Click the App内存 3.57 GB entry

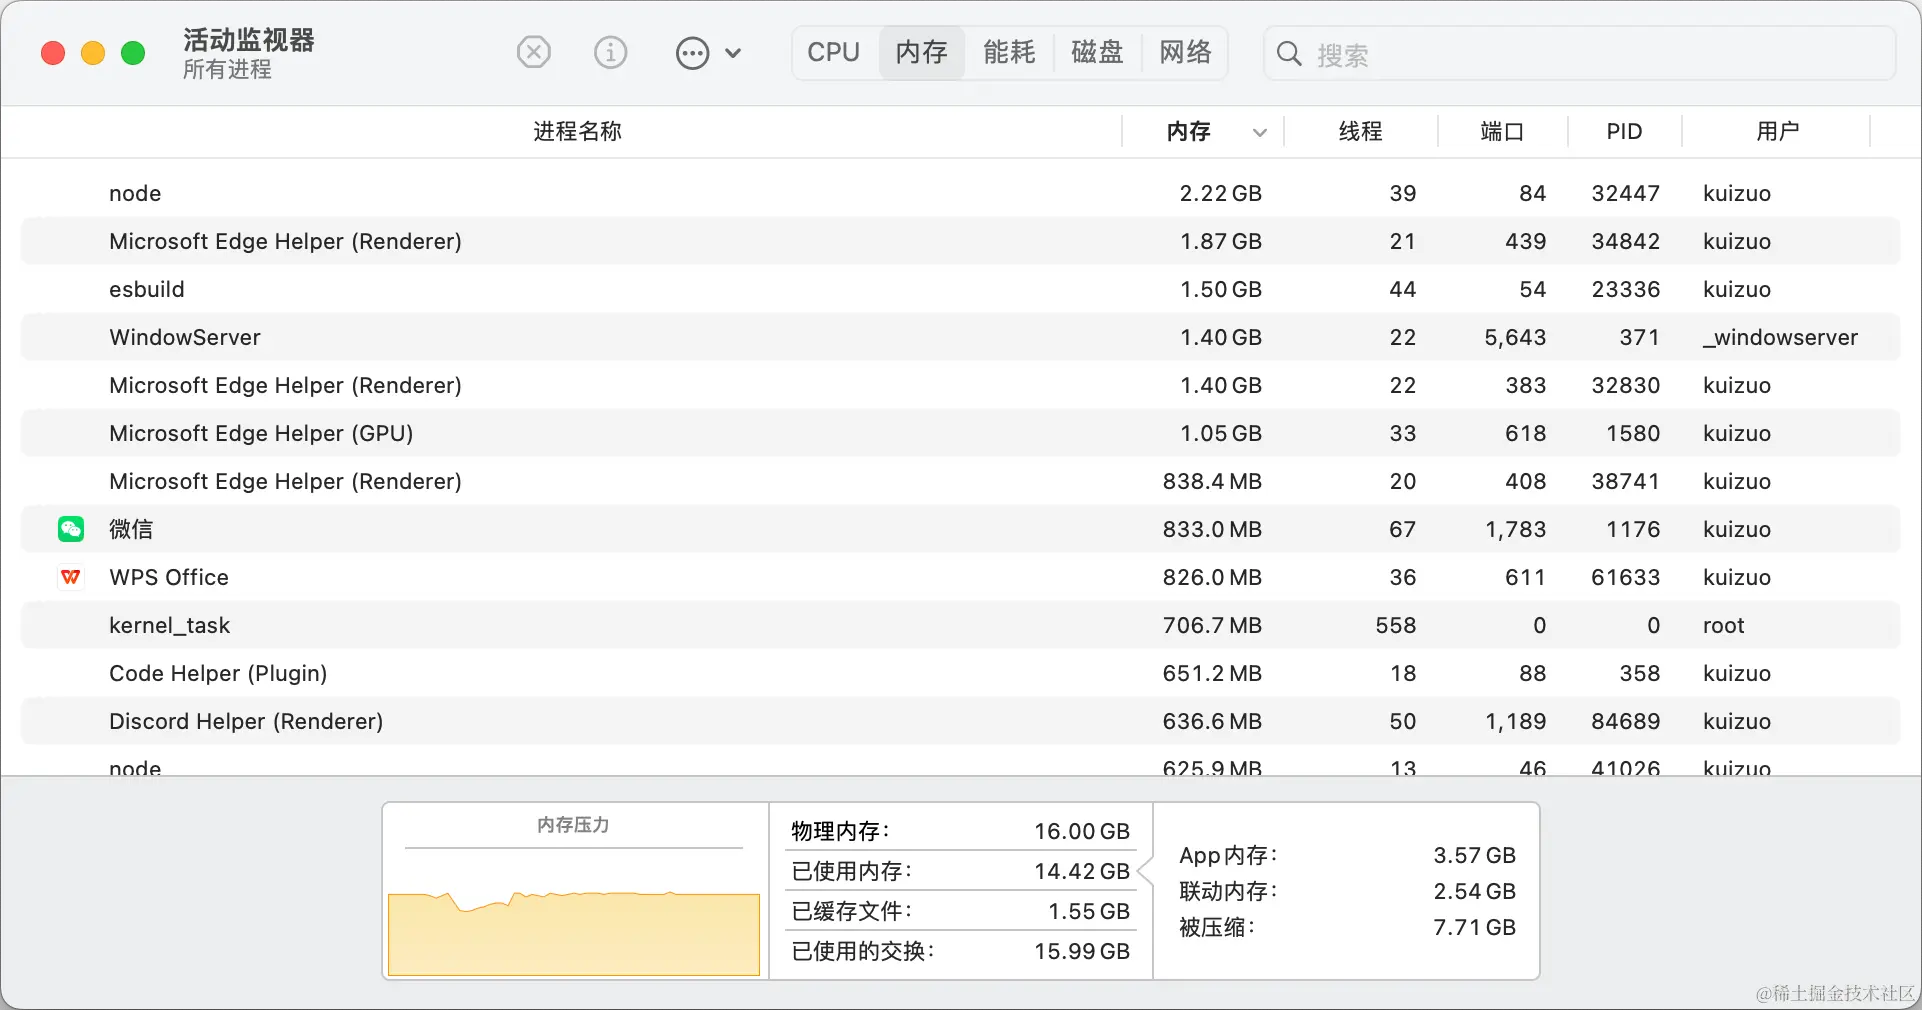tap(1347, 855)
